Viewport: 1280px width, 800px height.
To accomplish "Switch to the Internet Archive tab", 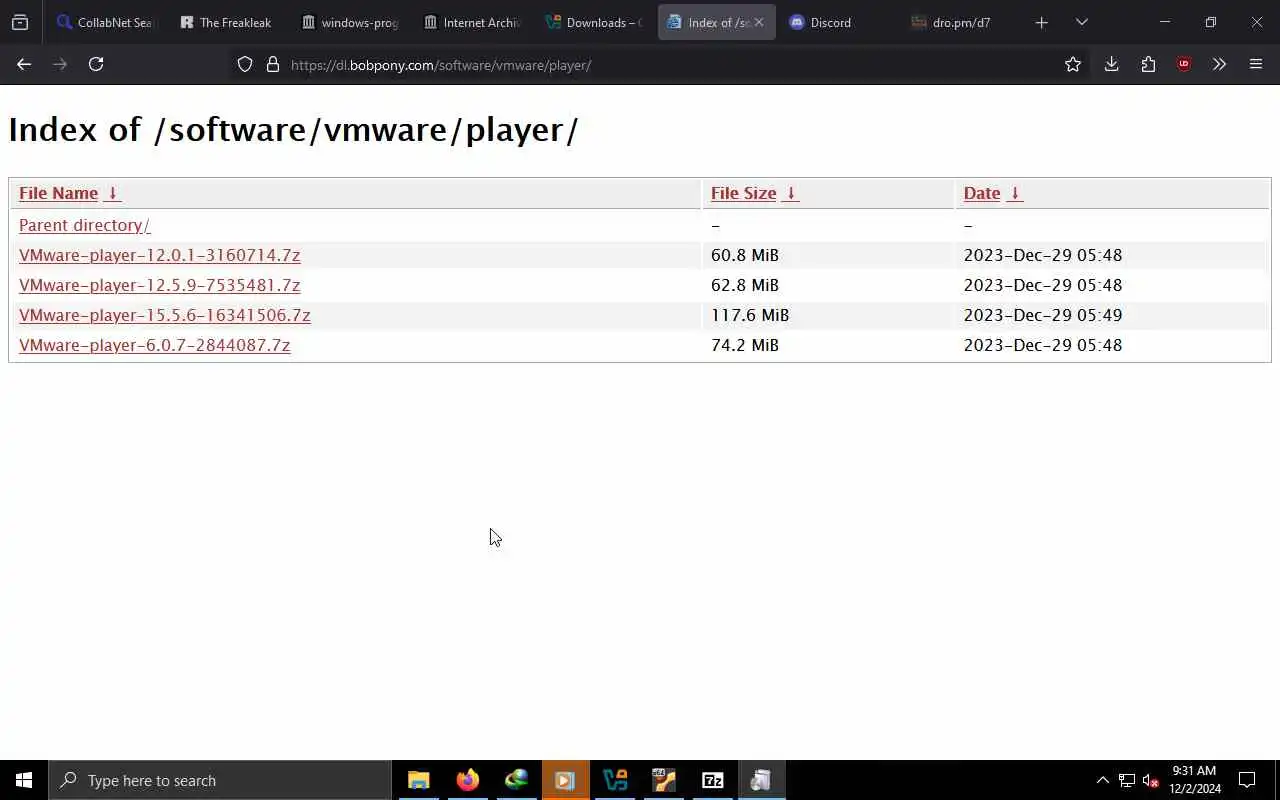I will click(471, 22).
